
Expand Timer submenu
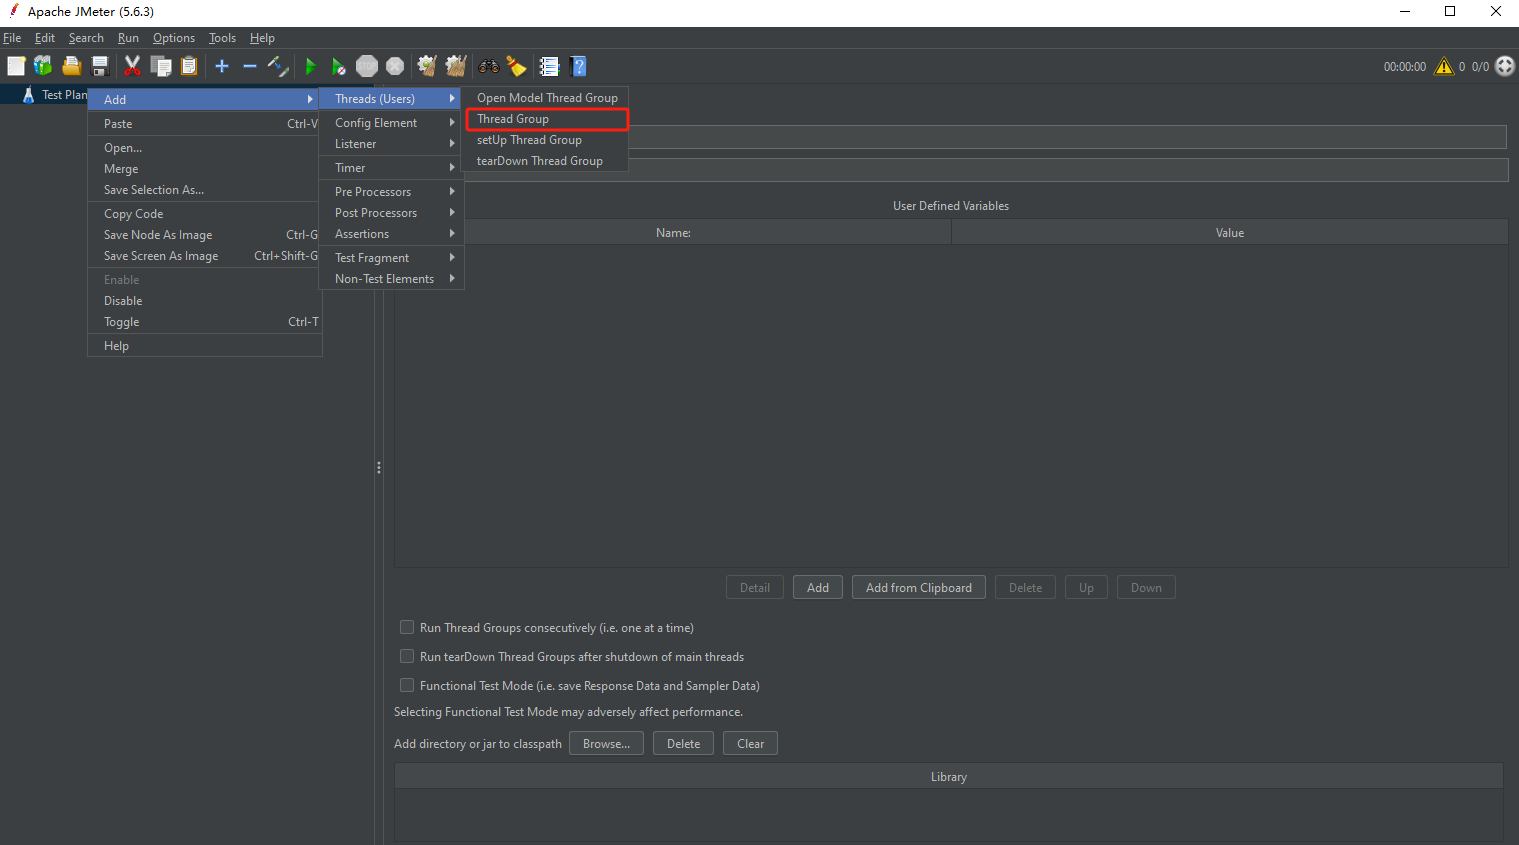[x=391, y=167]
